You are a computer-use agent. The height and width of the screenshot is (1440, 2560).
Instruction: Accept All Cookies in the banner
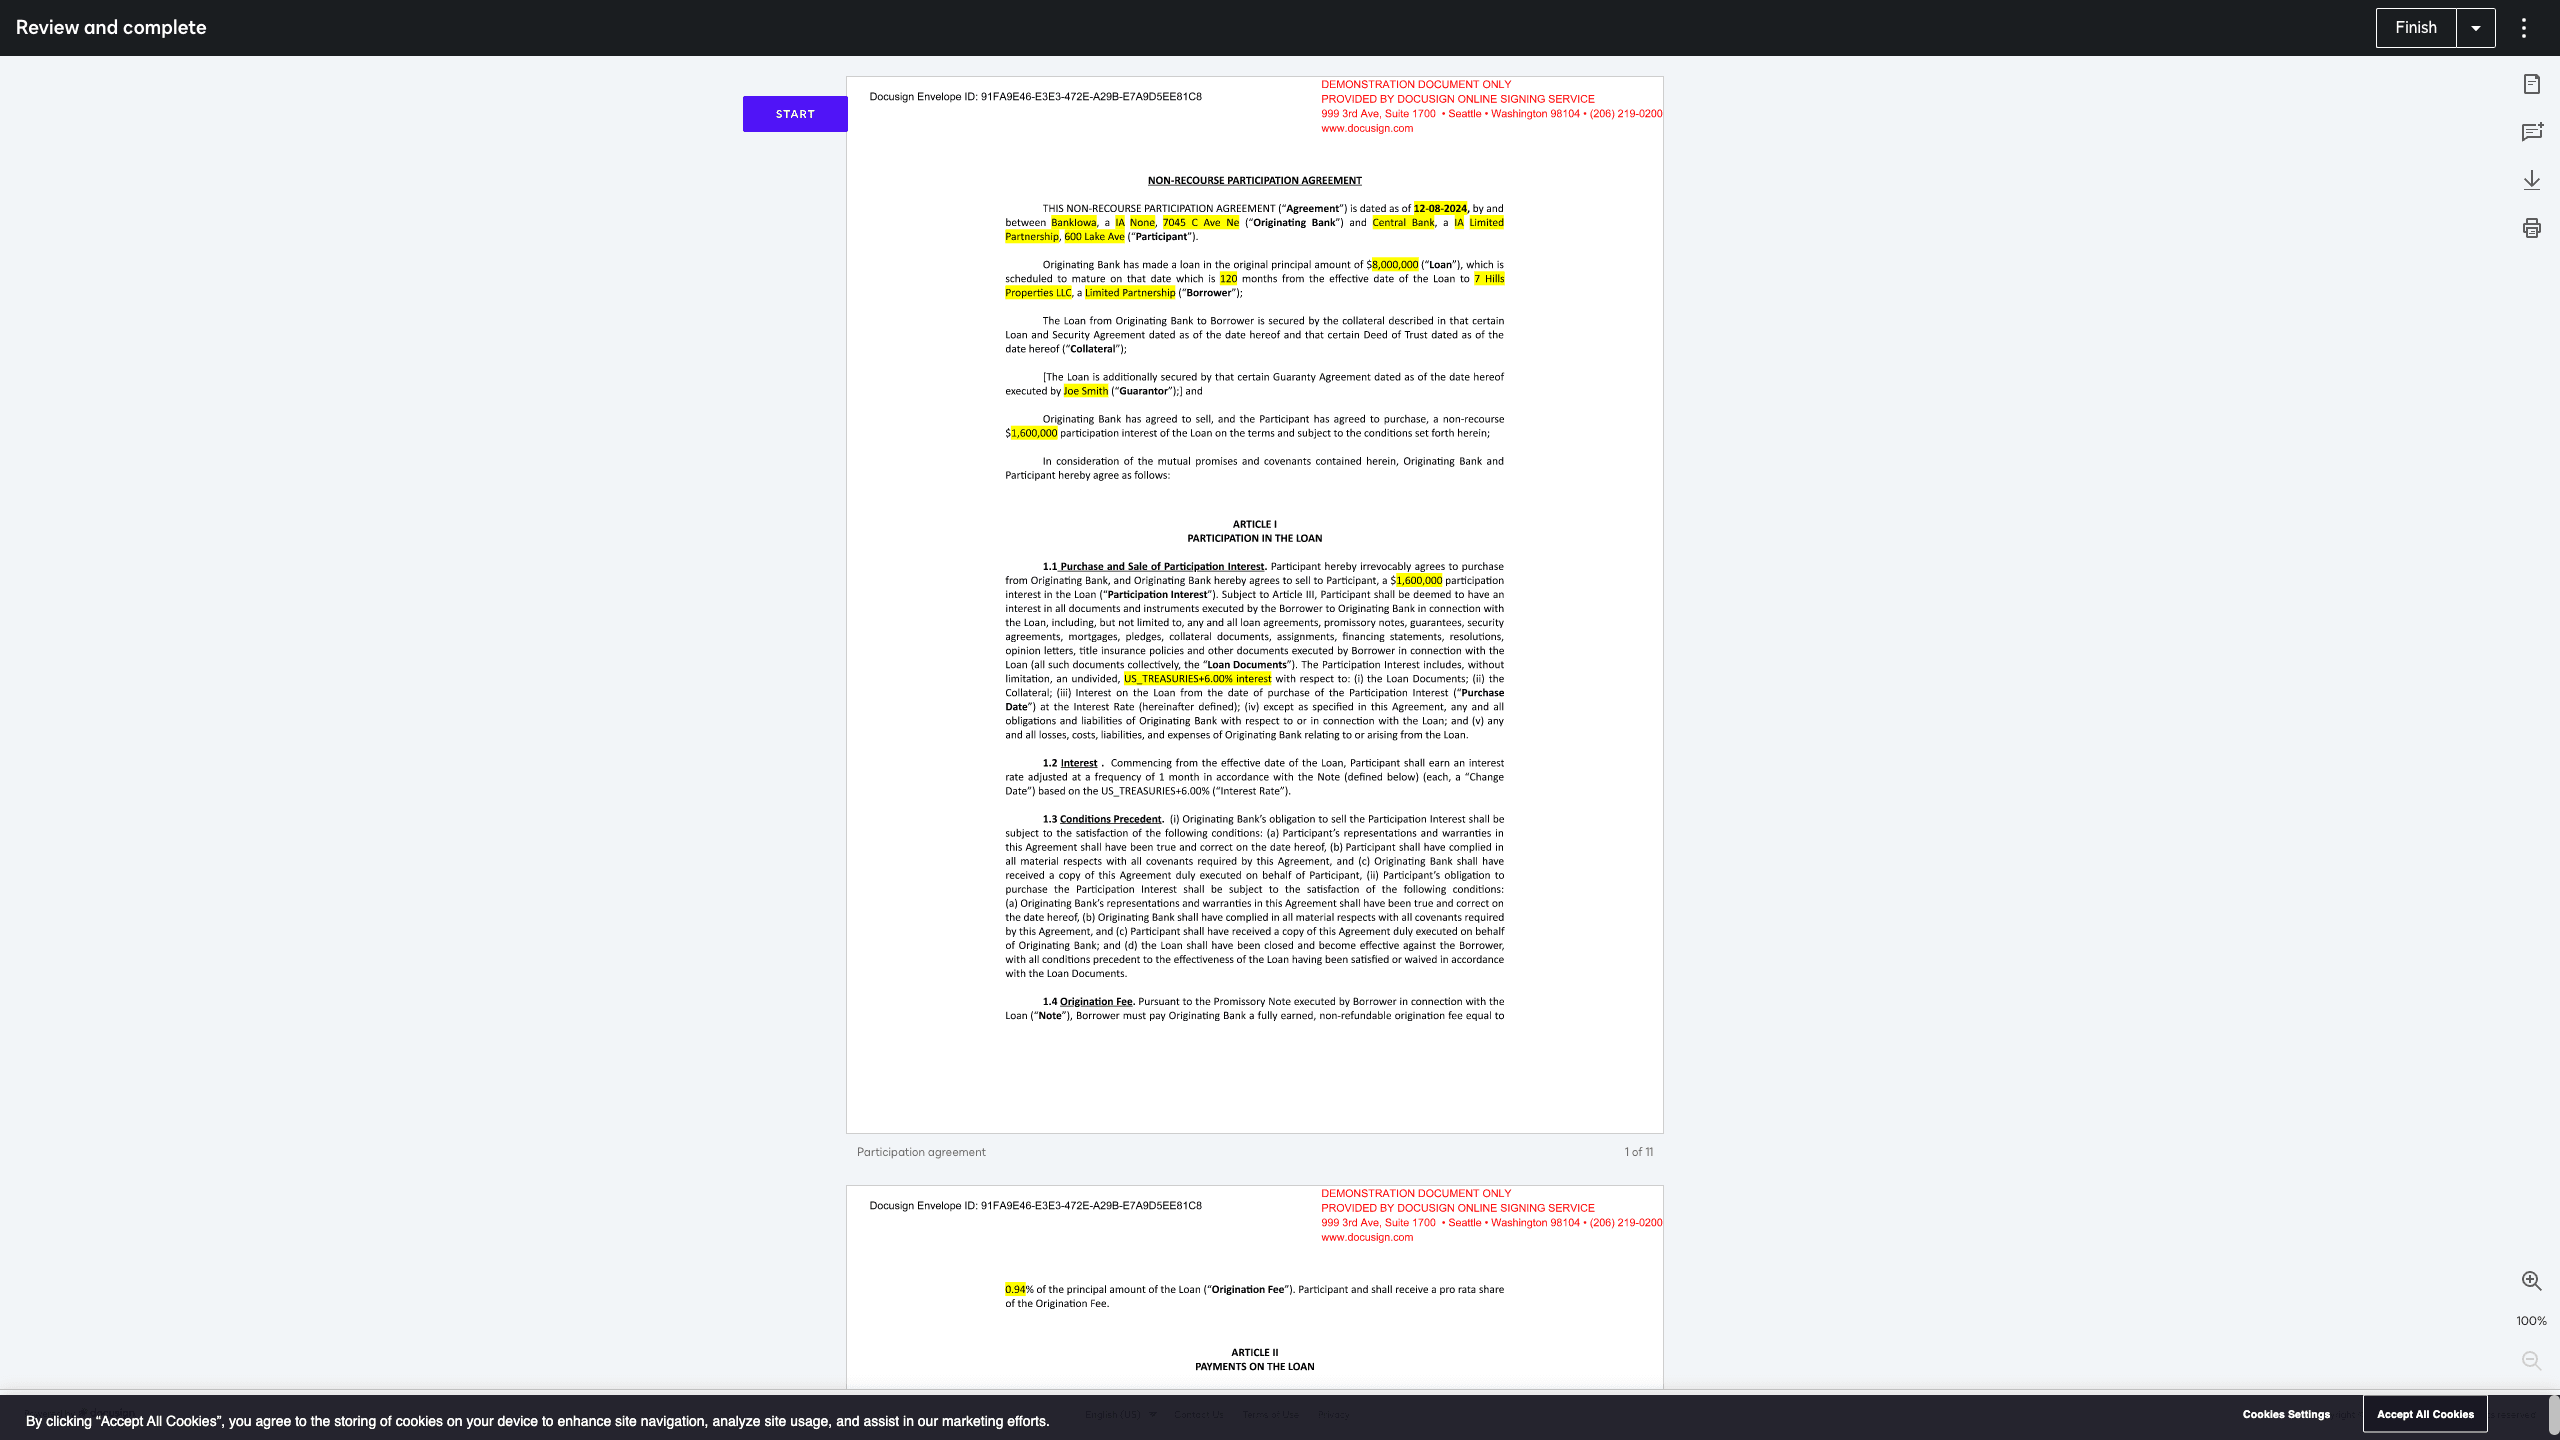coord(2425,1414)
